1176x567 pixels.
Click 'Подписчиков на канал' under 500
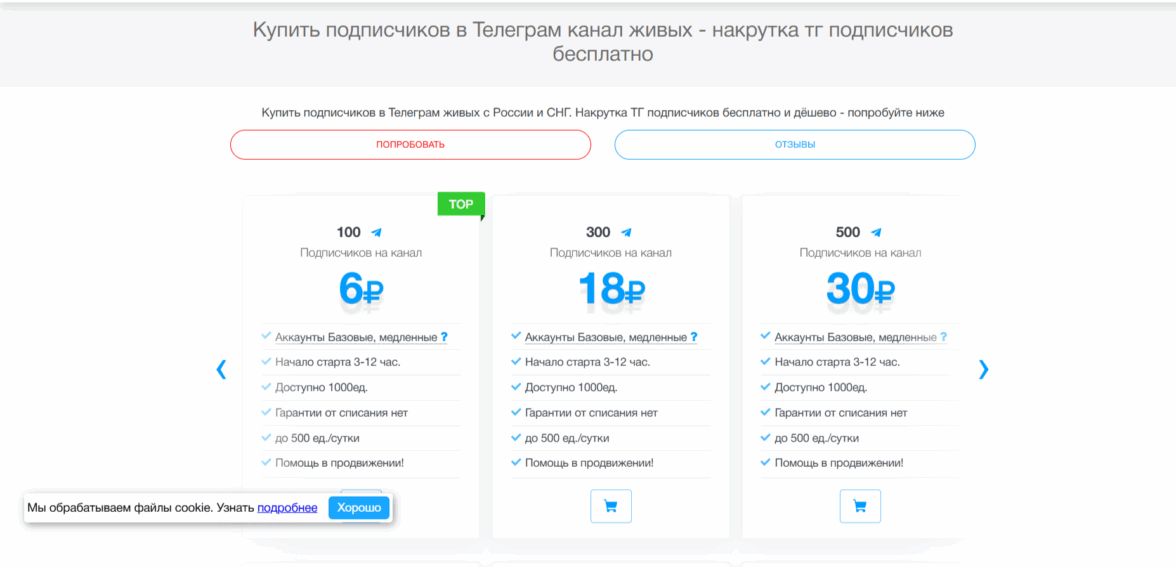860,253
